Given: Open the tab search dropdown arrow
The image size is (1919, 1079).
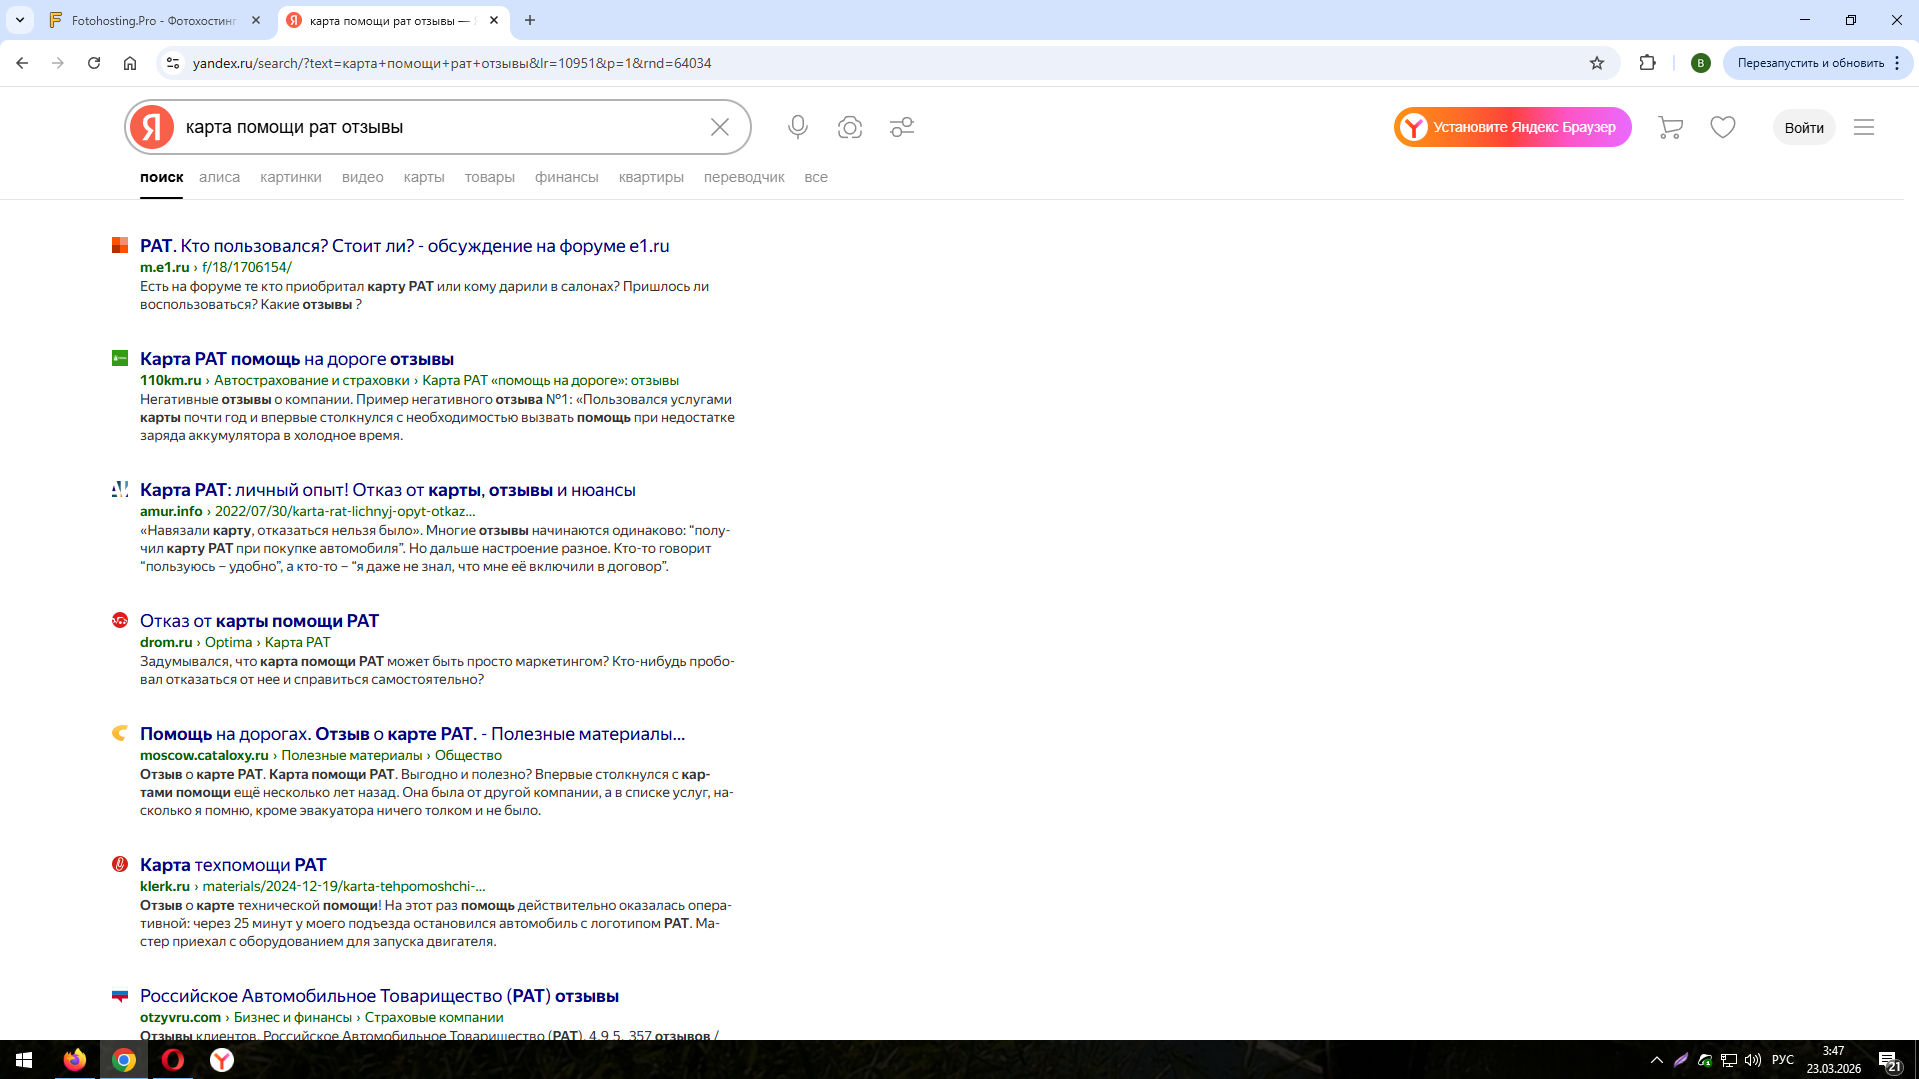Looking at the screenshot, I should point(20,20).
